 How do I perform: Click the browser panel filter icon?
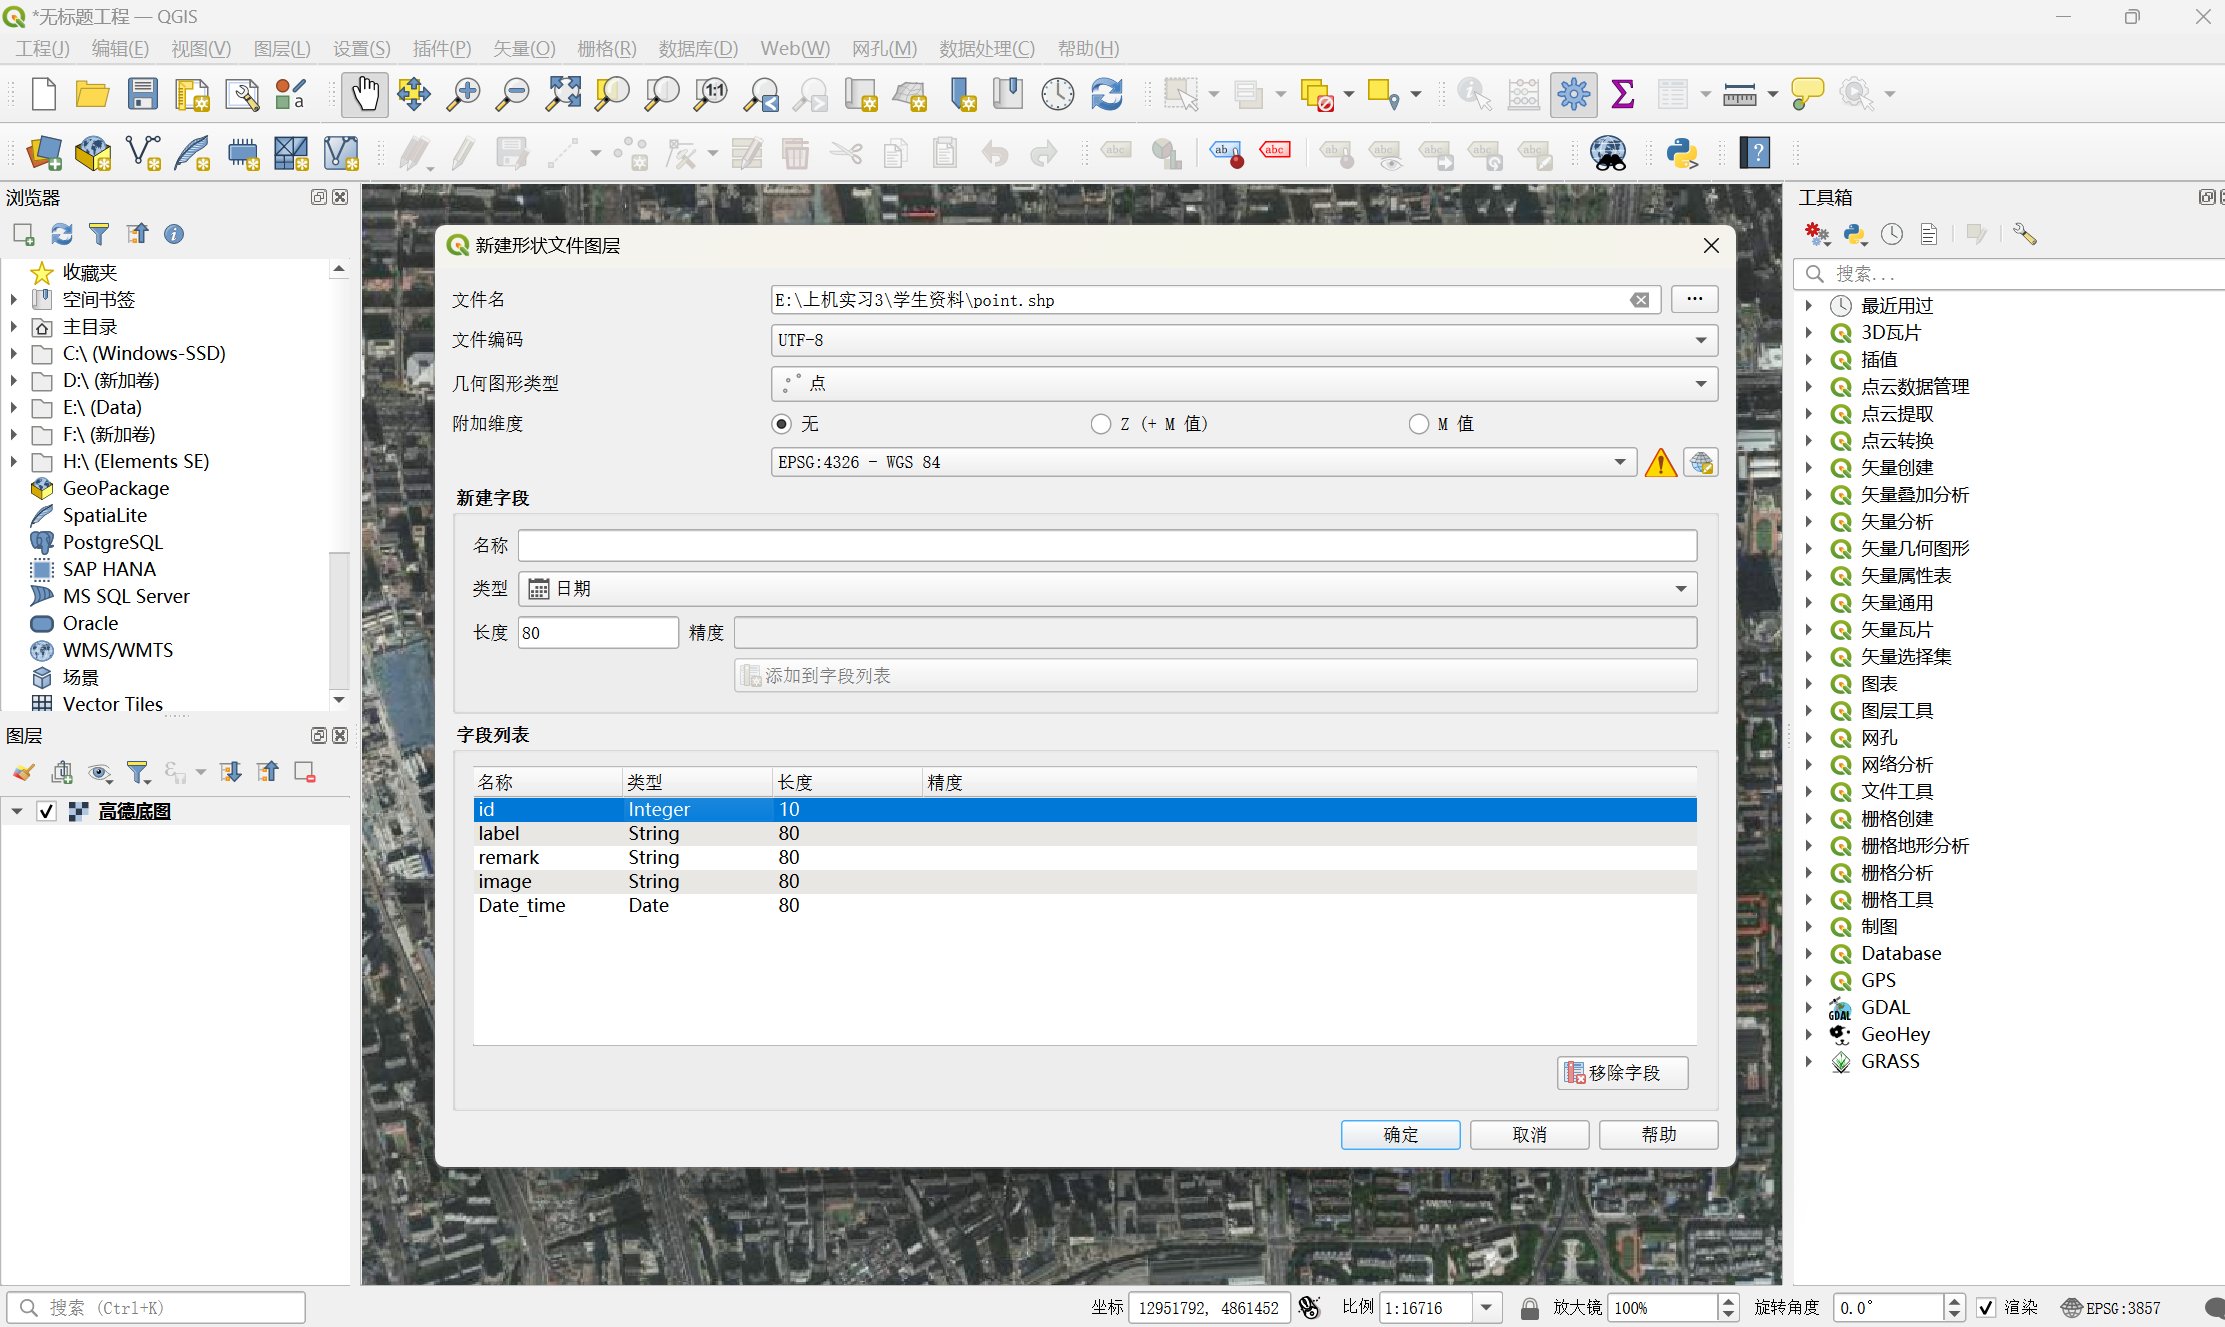99,234
